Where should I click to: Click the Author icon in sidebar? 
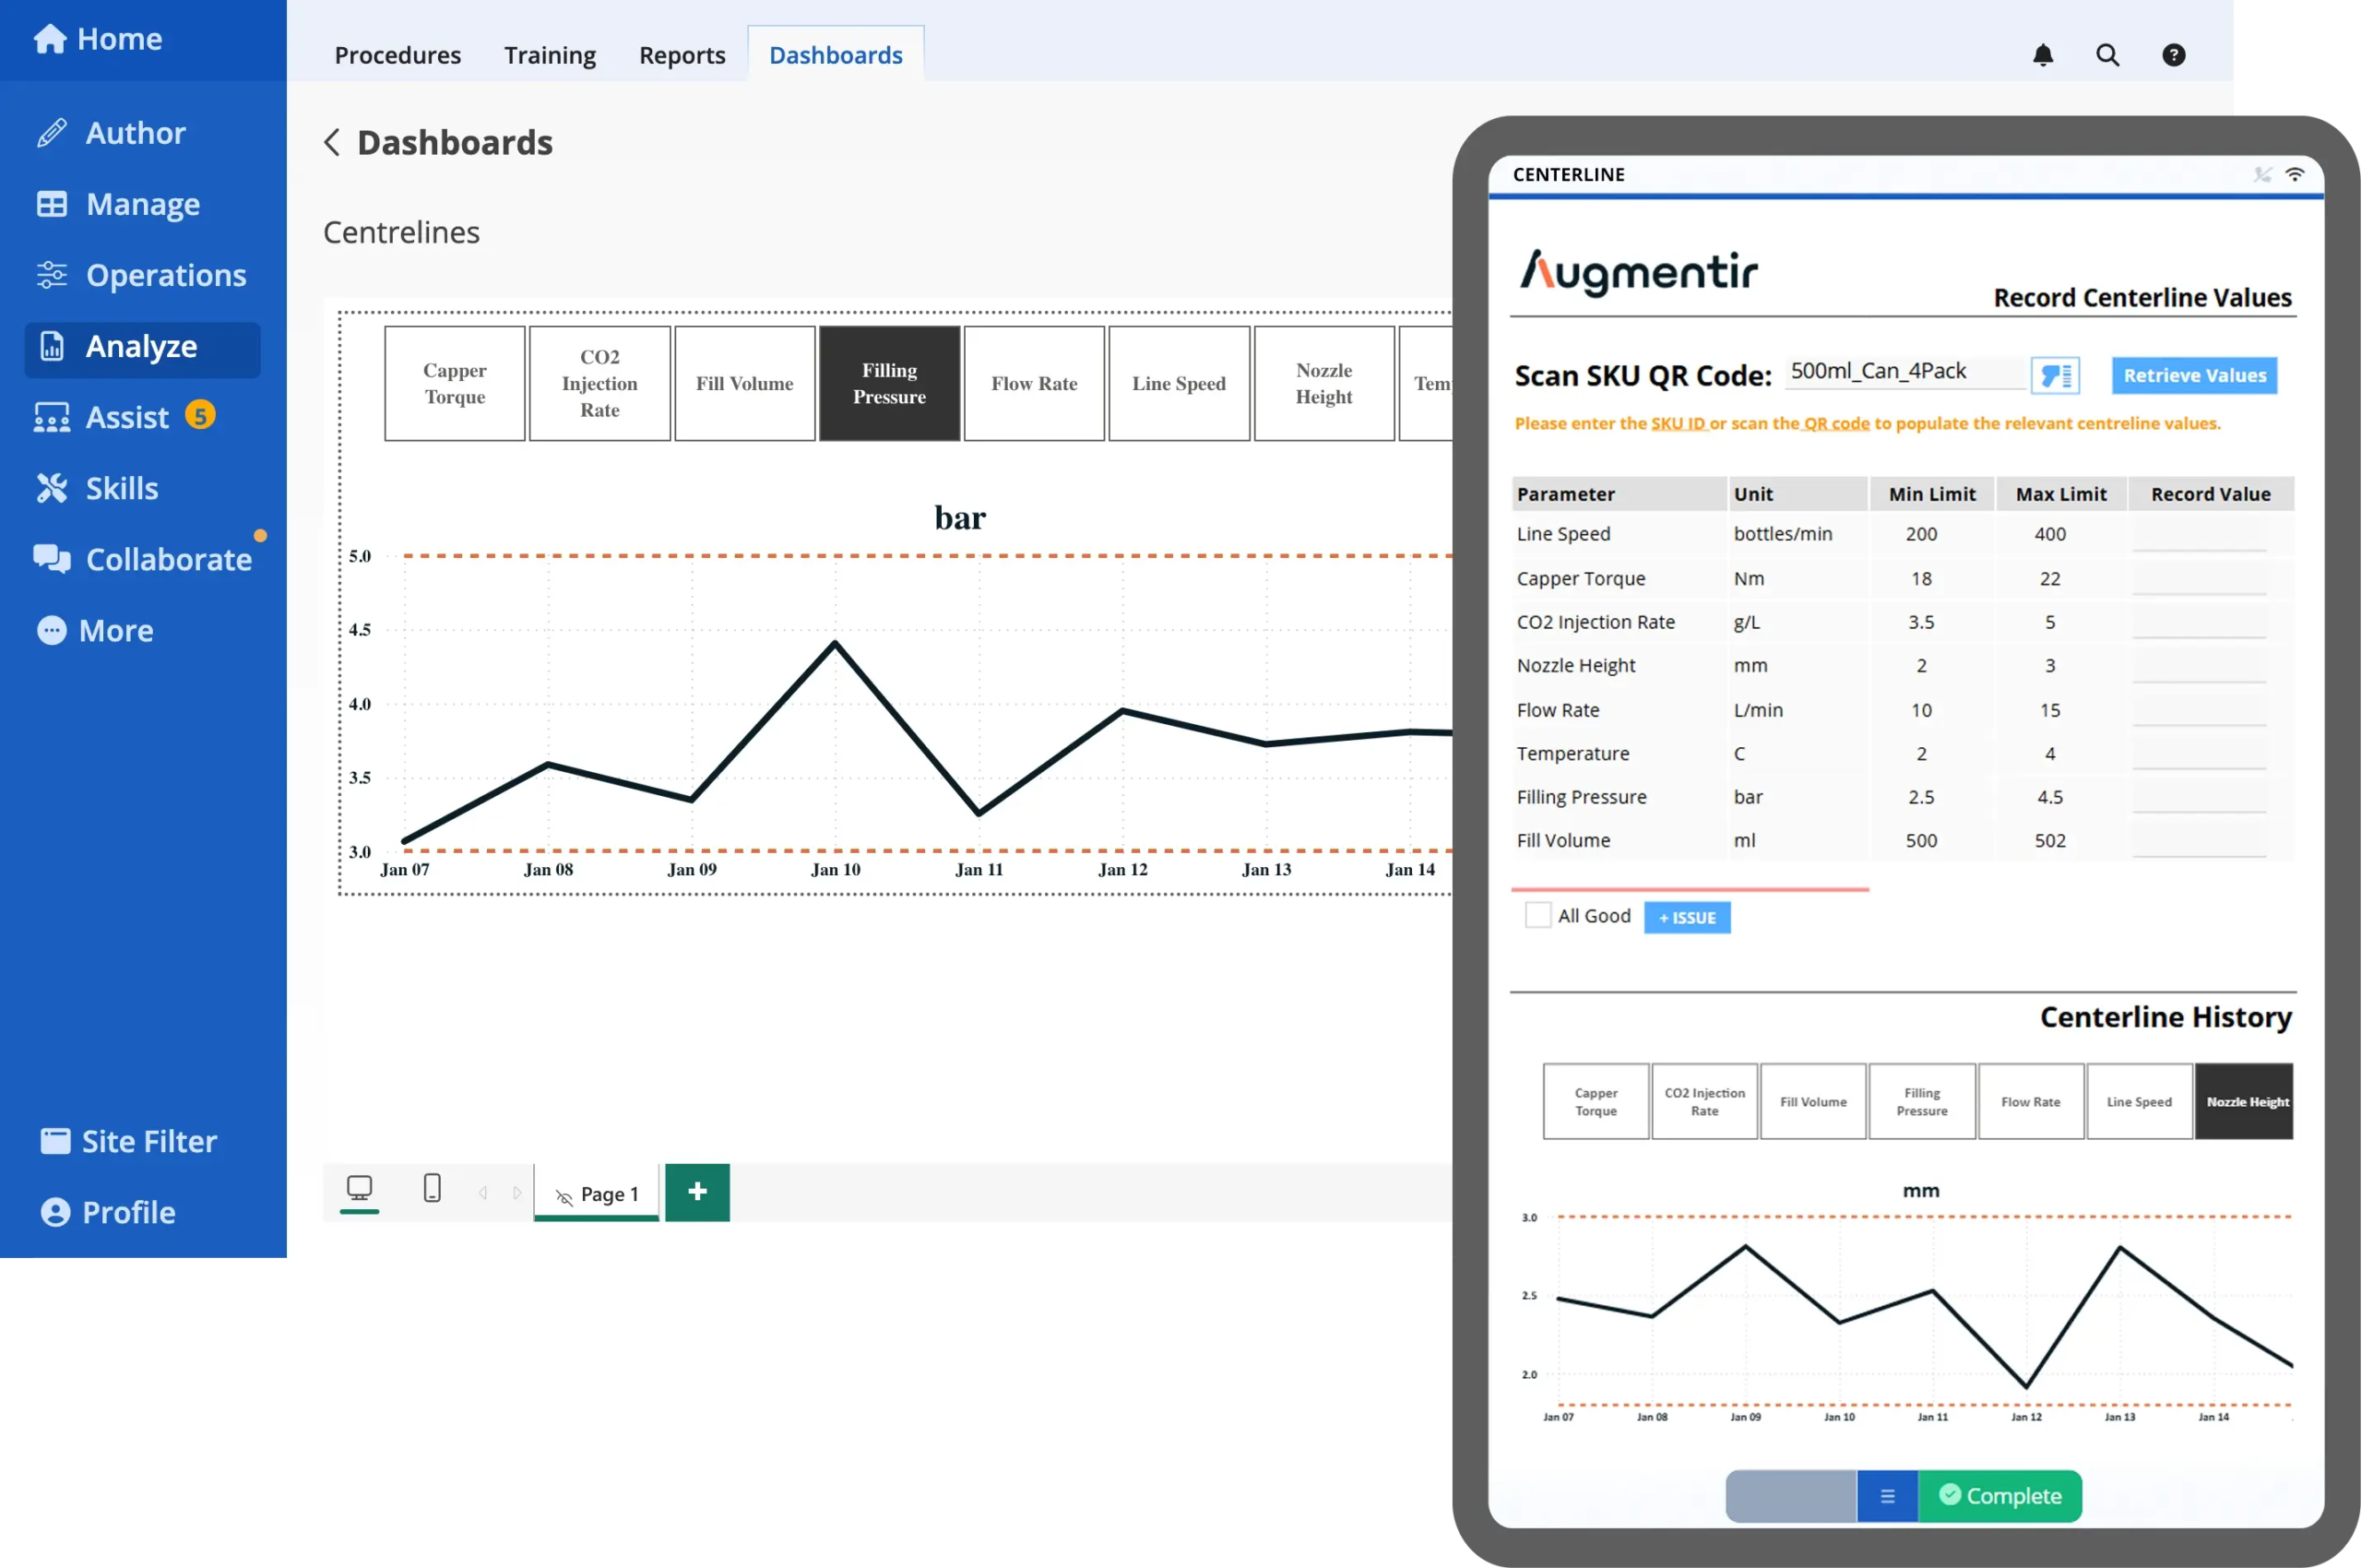[53, 131]
